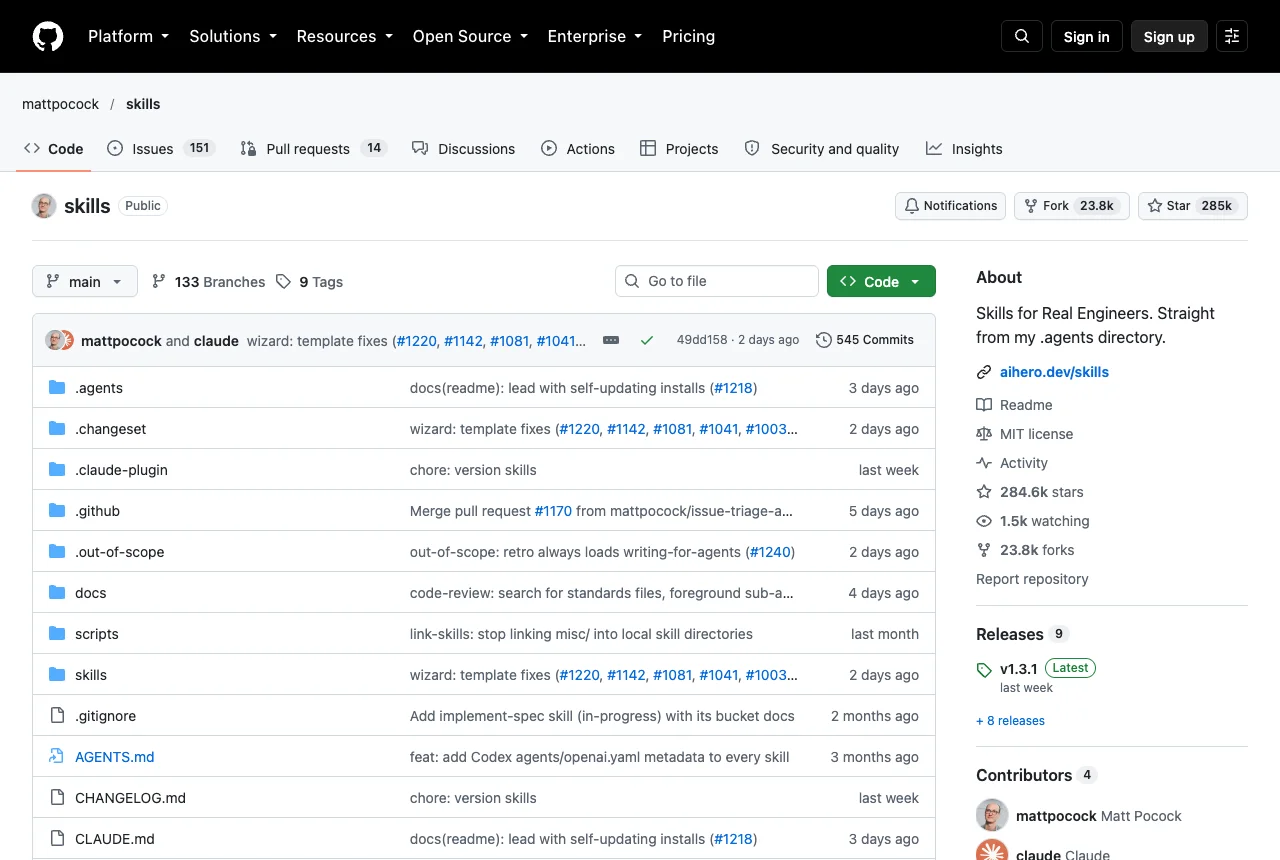Expand the Open Source header menu
The image size is (1280, 860).
point(470,36)
